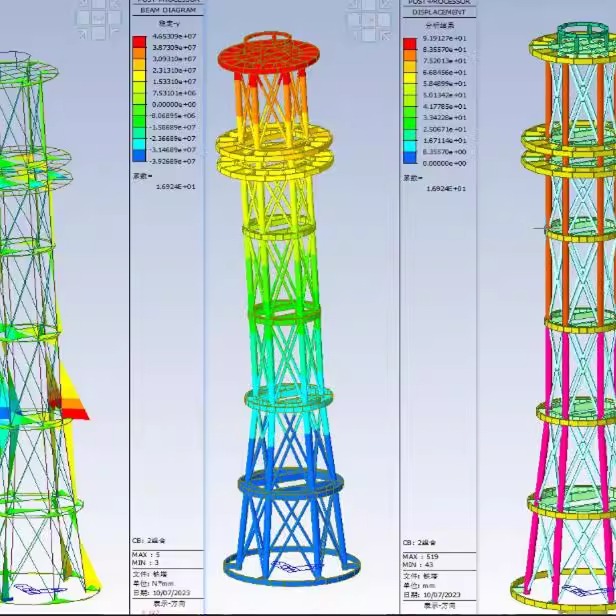The height and width of the screenshot is (616, 616).
Task: Click the maximum displacement 9.19127e+01
Action: 444,38
